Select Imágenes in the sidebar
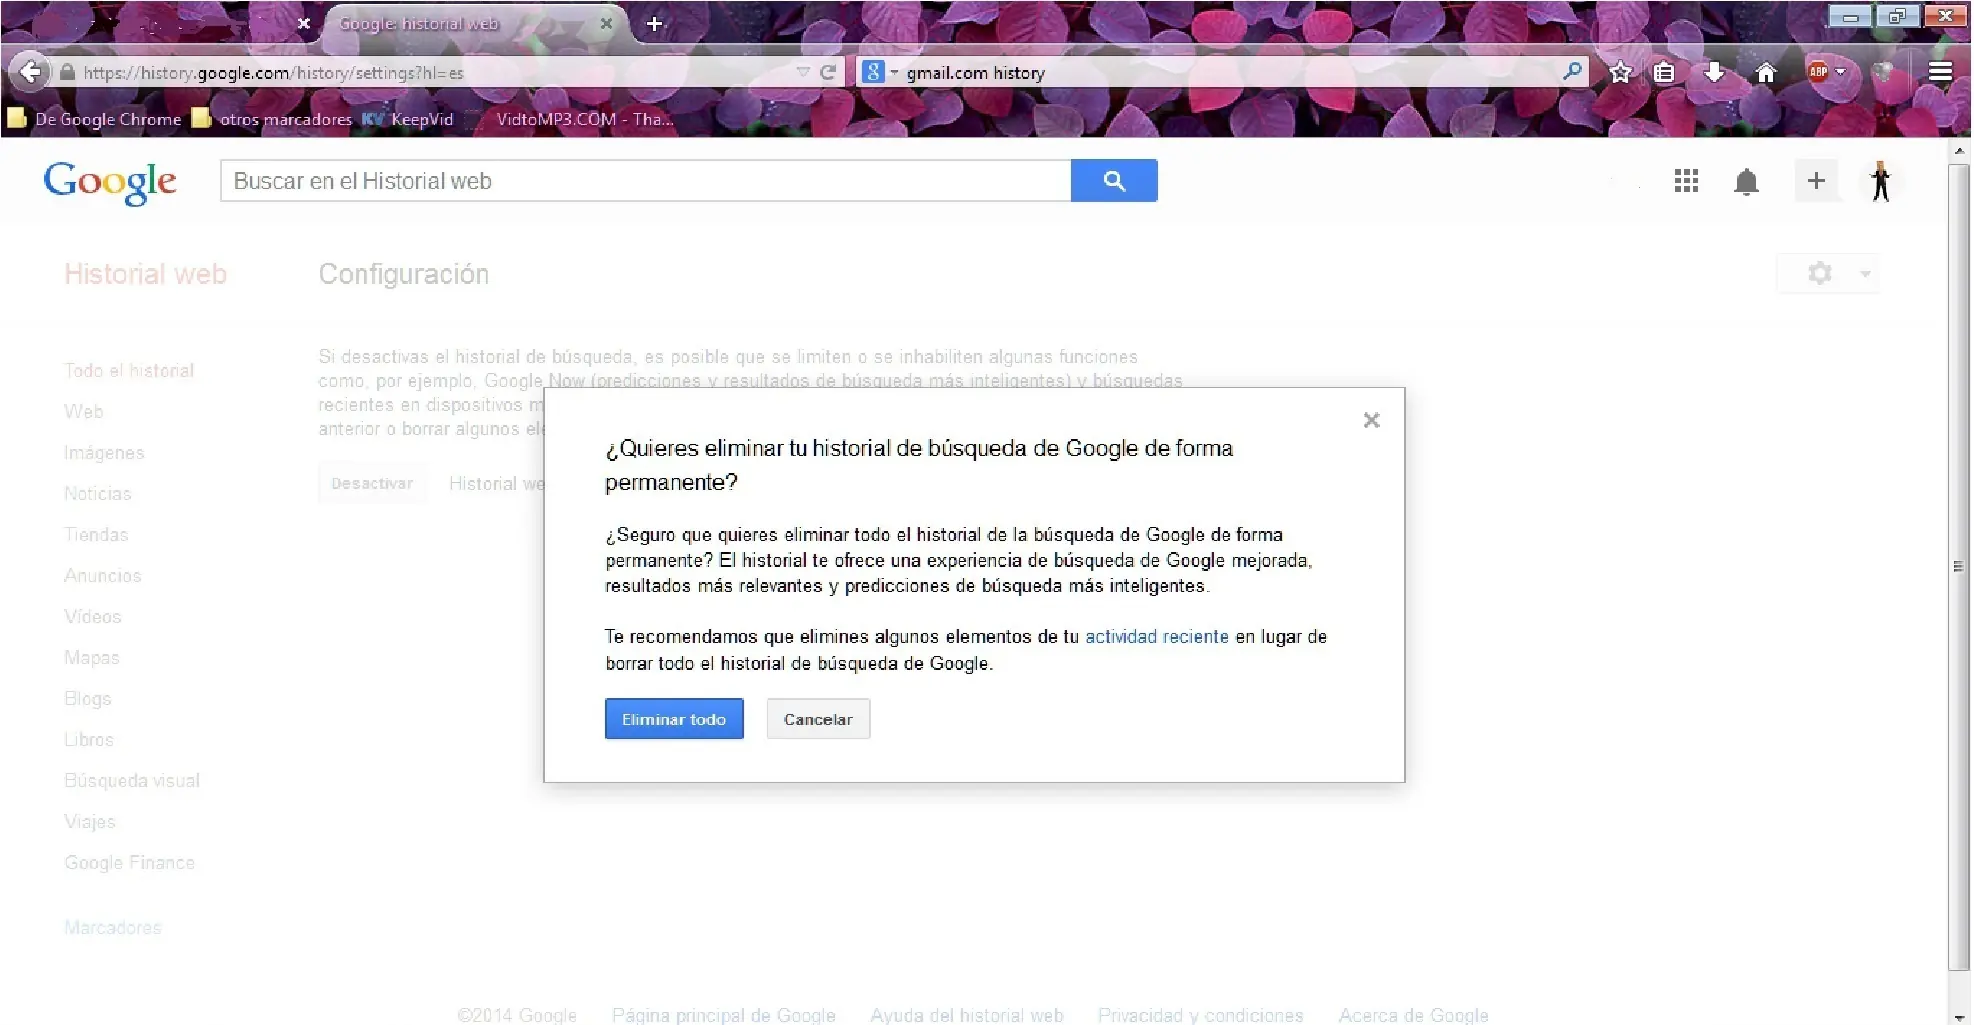The image size is (1974, 1025). click(104, 453)
